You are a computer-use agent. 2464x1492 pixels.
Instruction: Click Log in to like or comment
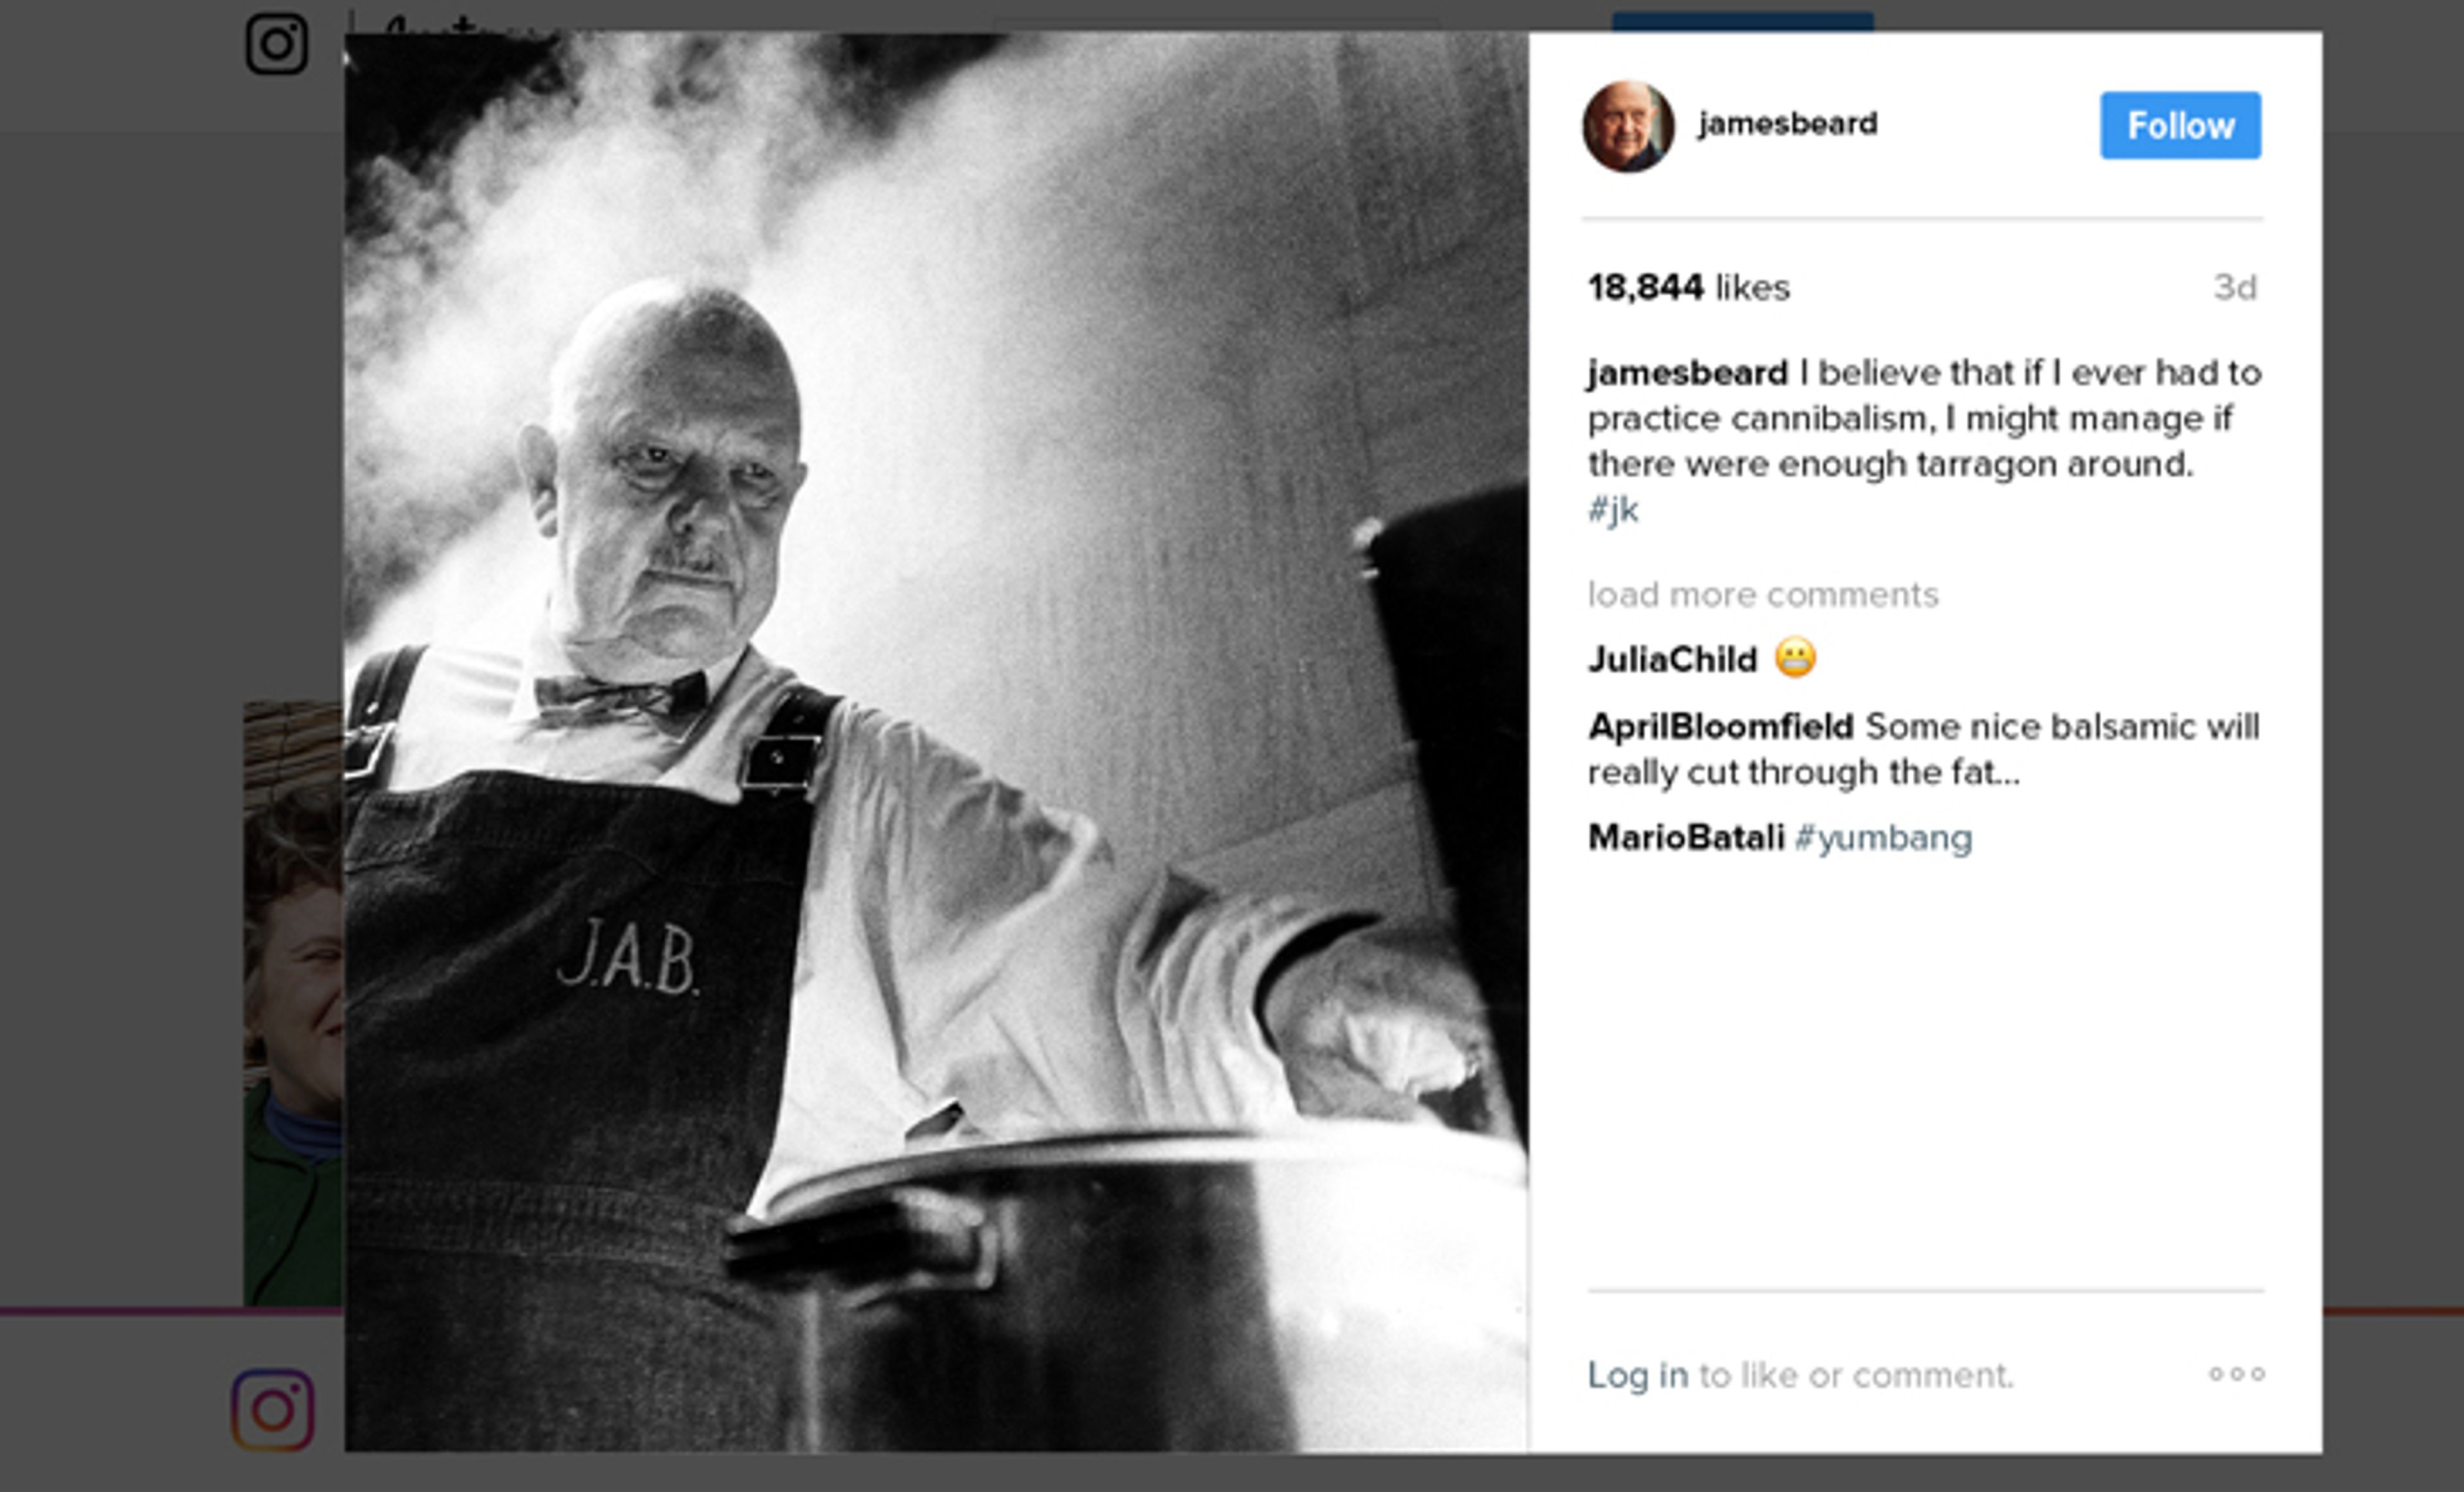coord(1638,1375)
